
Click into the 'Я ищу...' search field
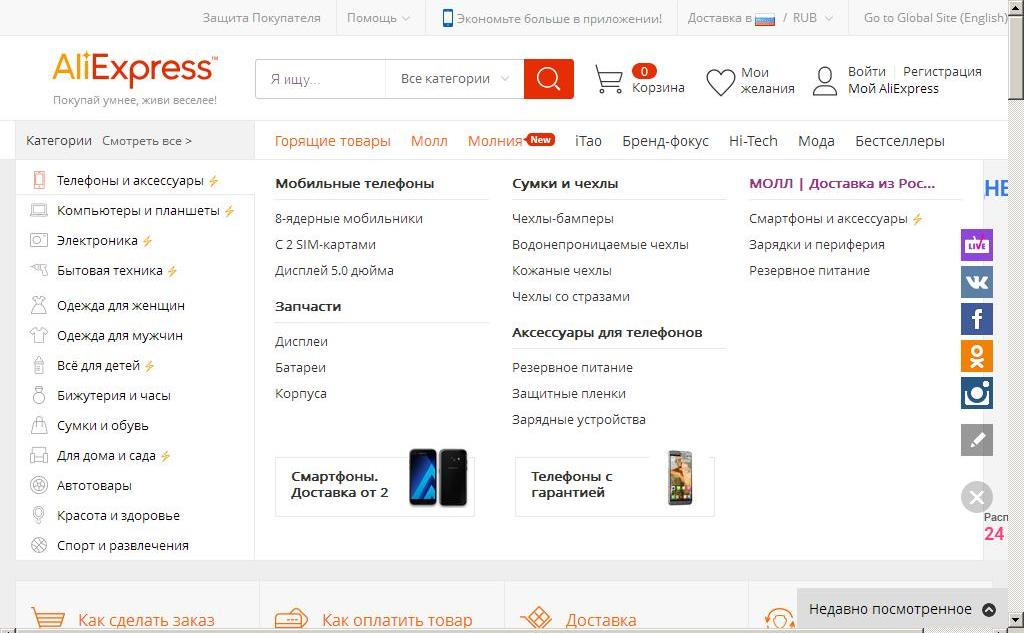[320, 79]
